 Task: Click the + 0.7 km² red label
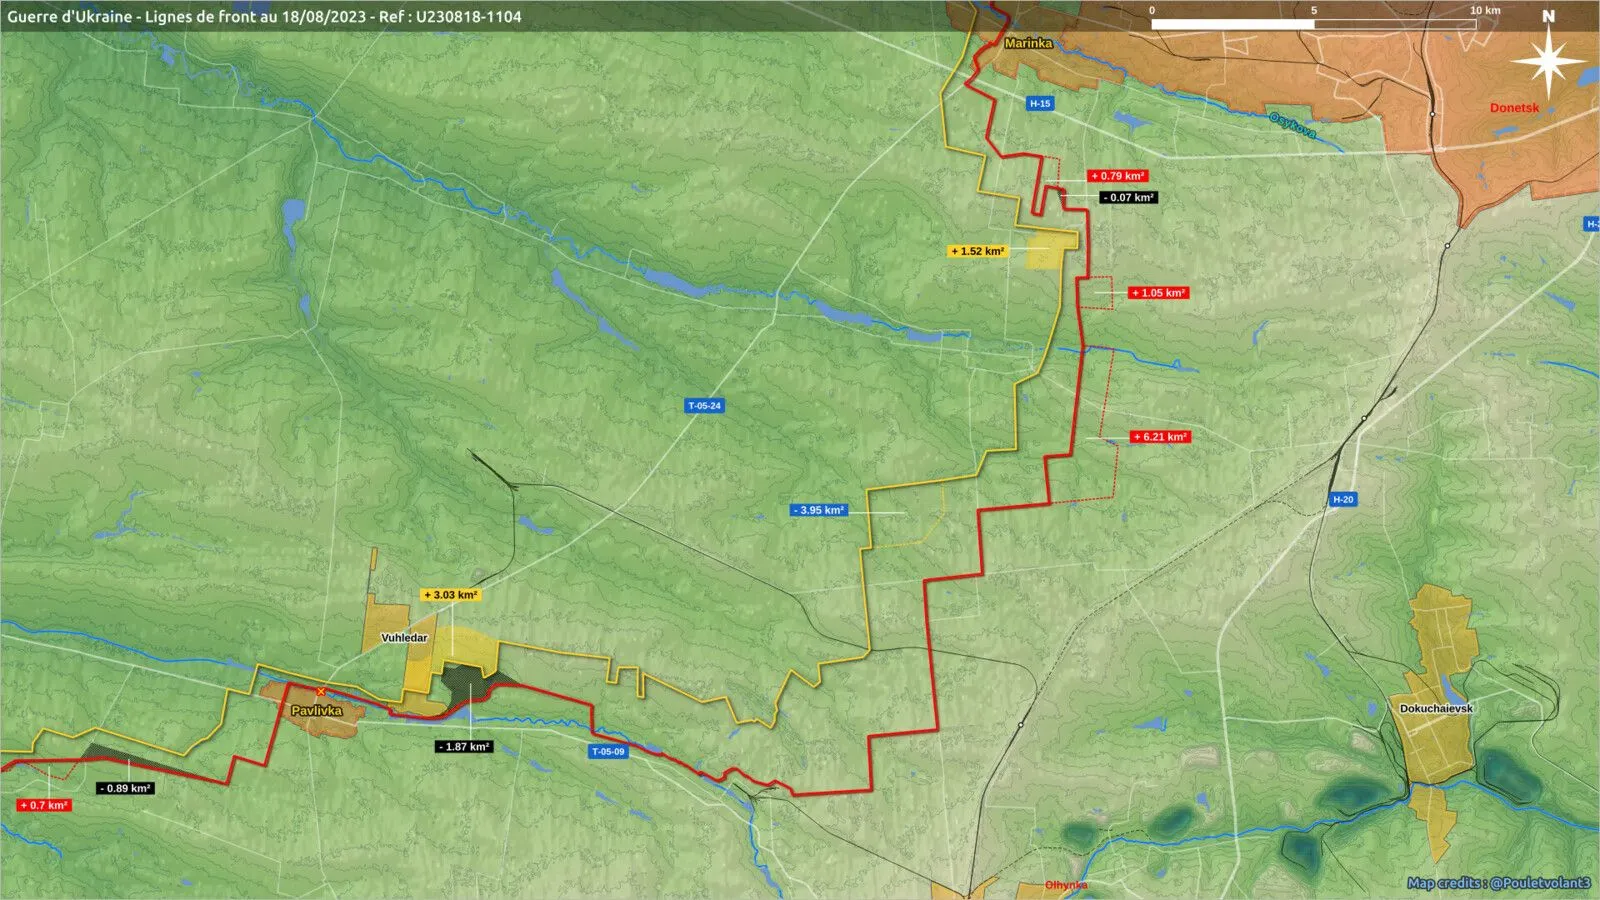(44, 806)
